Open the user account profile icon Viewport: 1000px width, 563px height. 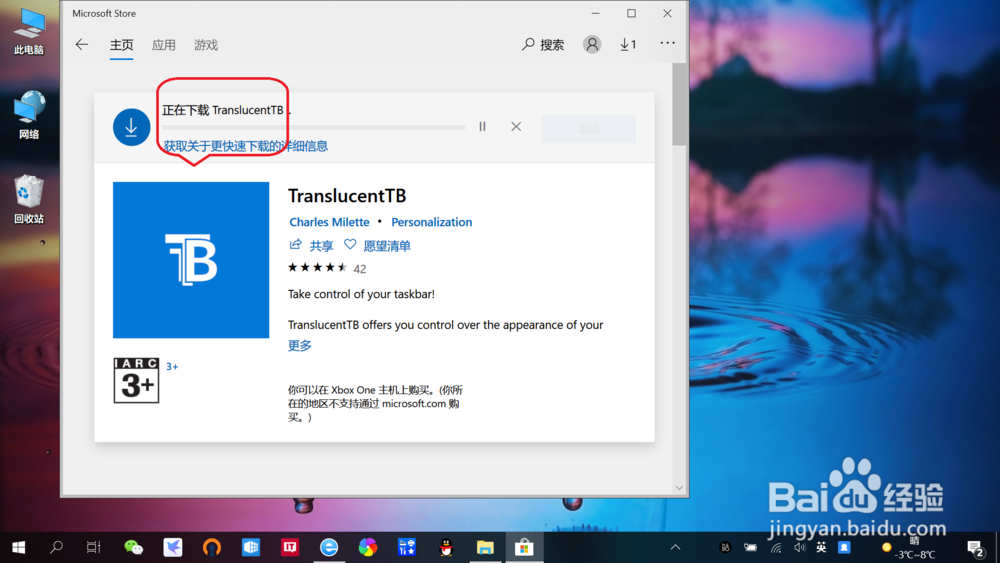click(592, 44)
